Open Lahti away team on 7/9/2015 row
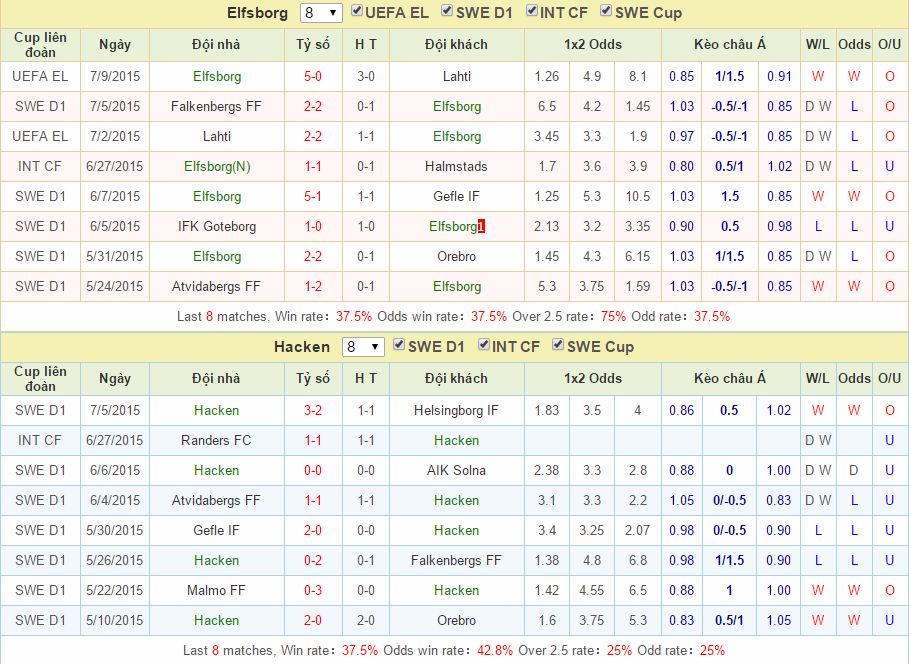 click(457, 77)
